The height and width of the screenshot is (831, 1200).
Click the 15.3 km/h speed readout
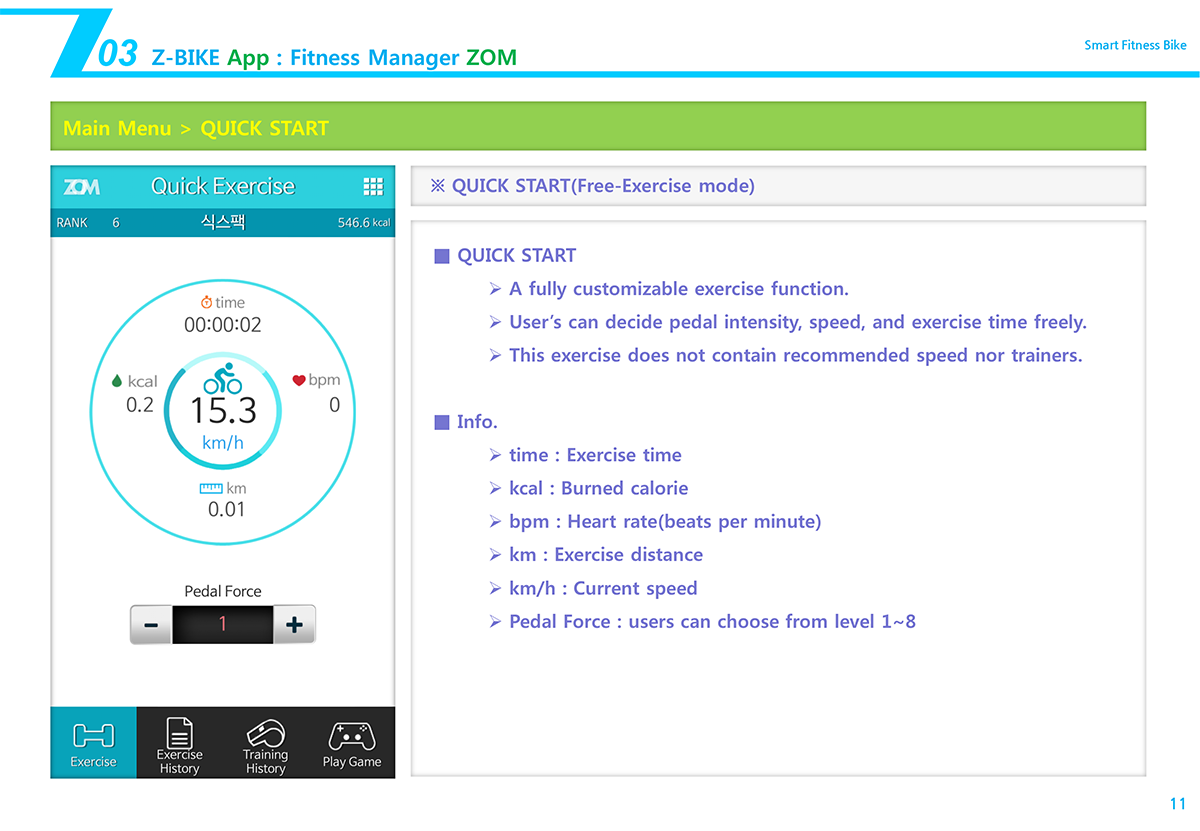tap(223, 411)
